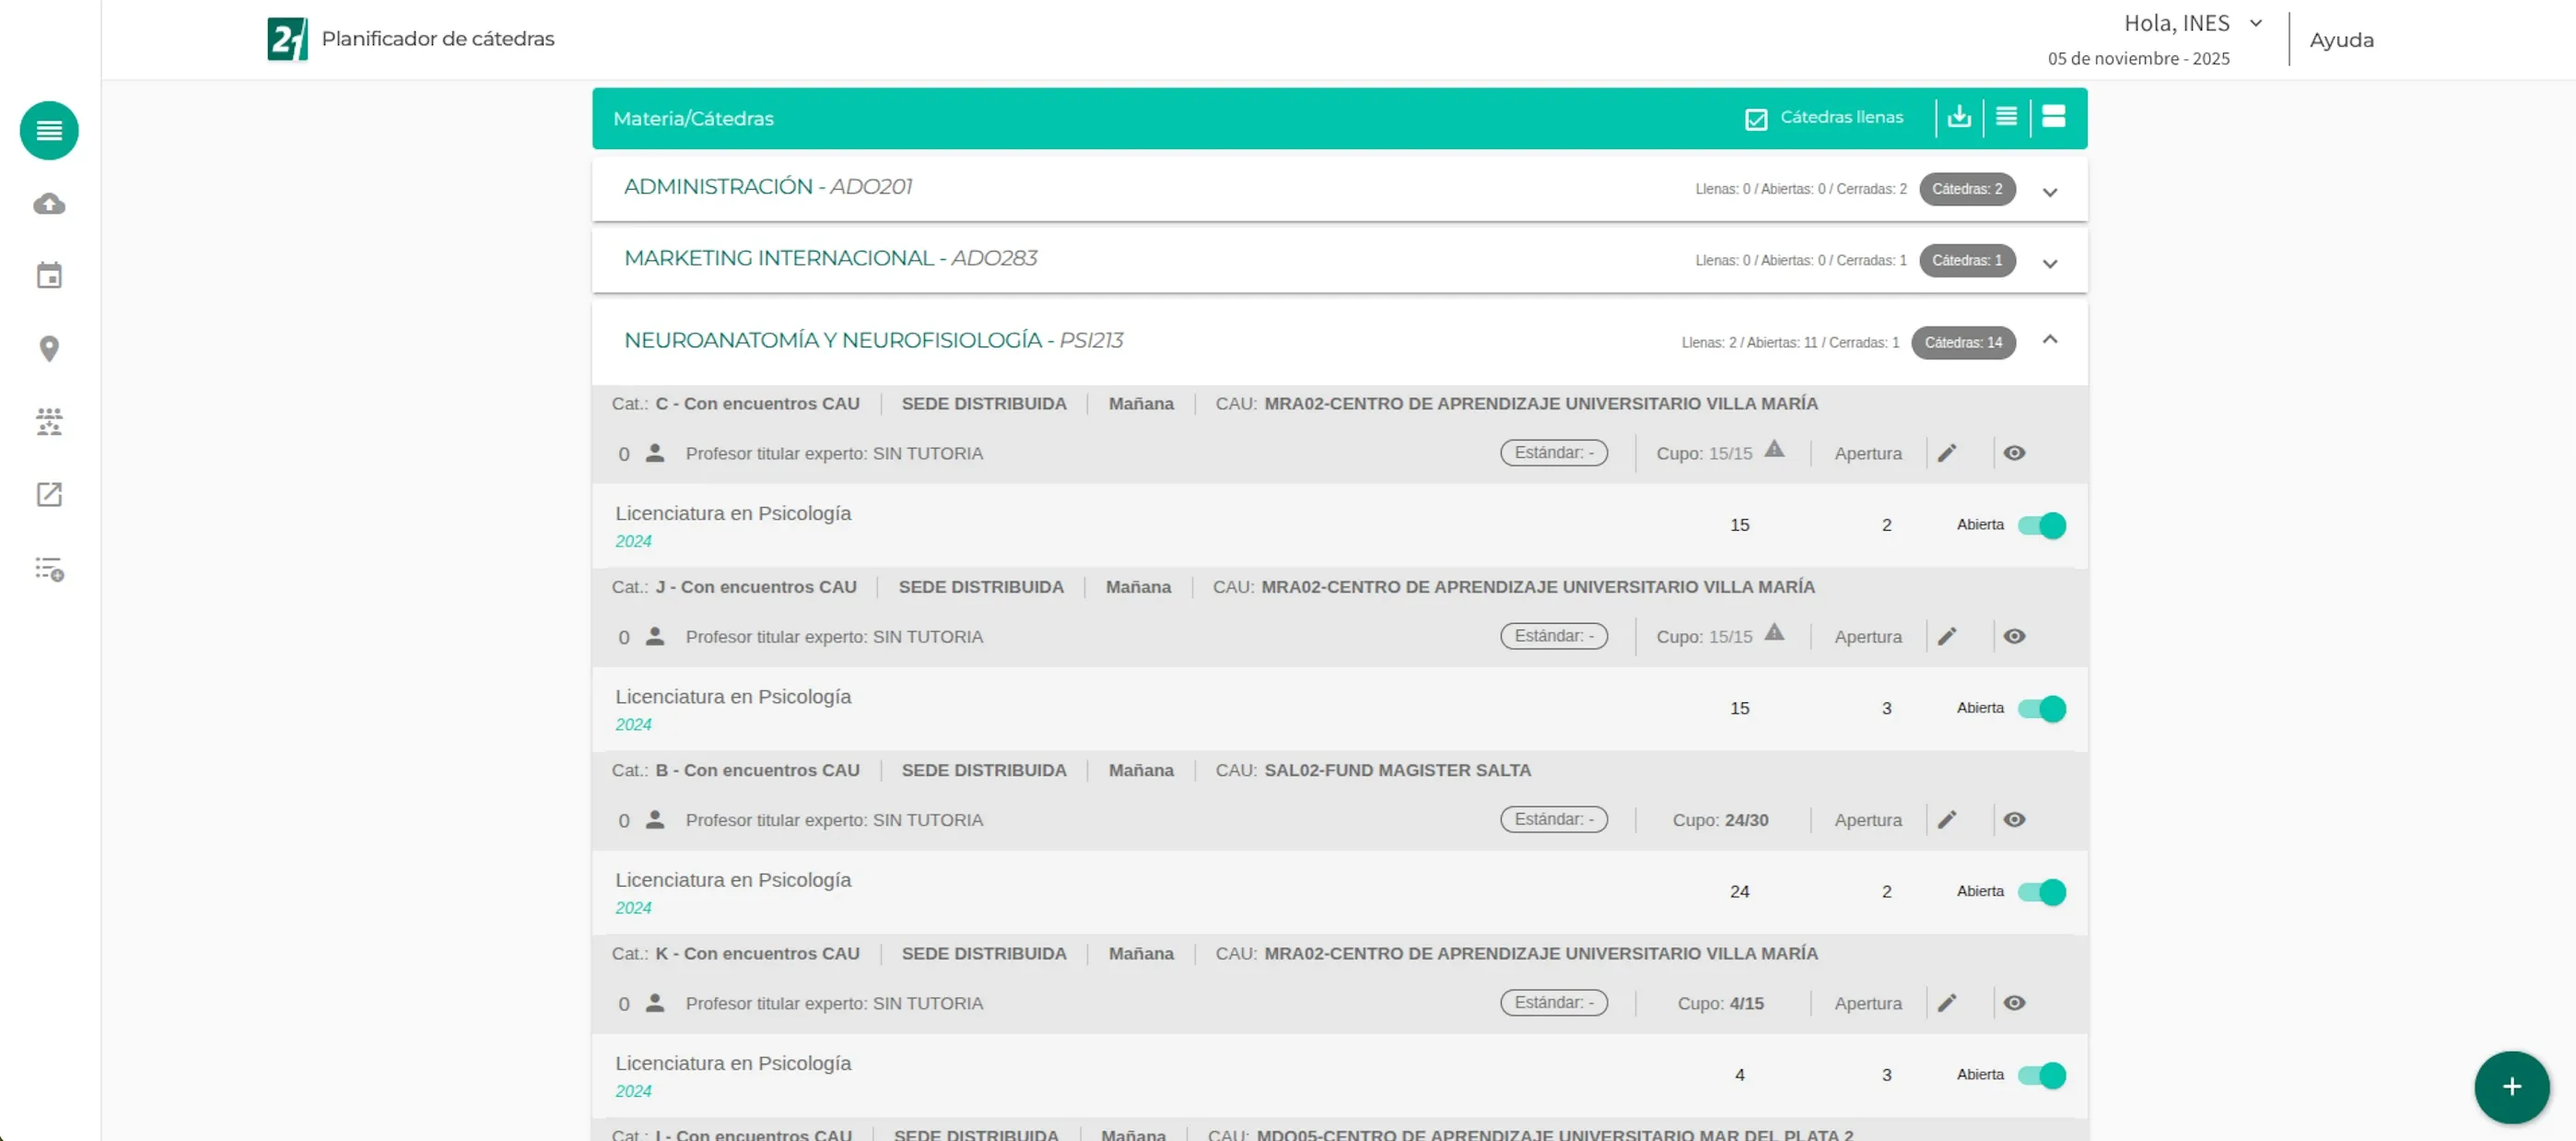The width and height of the screenshot is (2576, 1141).
Task: Click the cloud upload sidebar icon
Action: 49,204
